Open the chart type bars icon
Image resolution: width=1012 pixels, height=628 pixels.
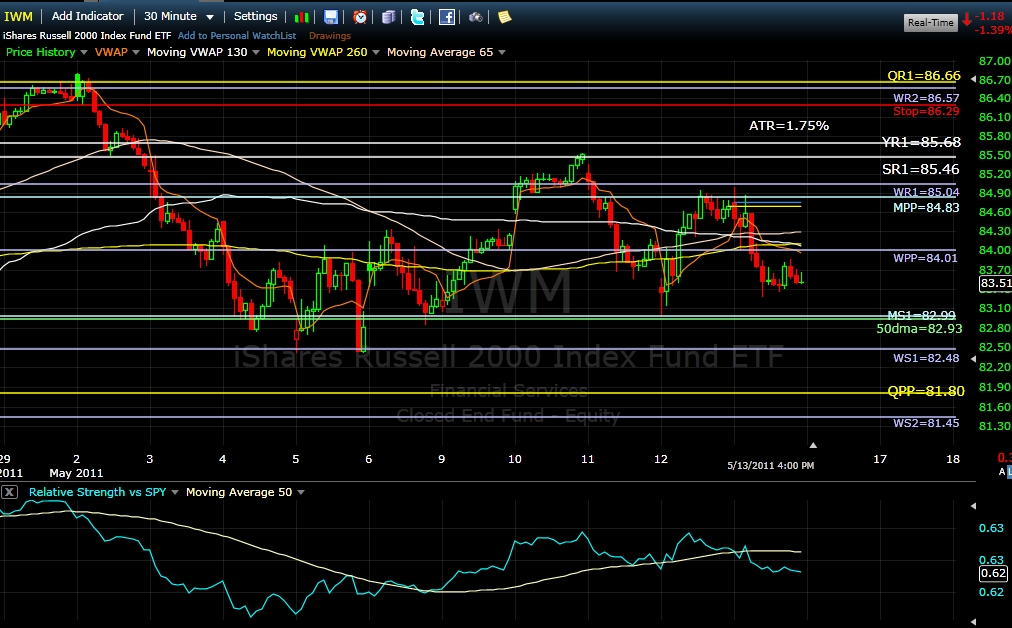[x=301, y=17]
